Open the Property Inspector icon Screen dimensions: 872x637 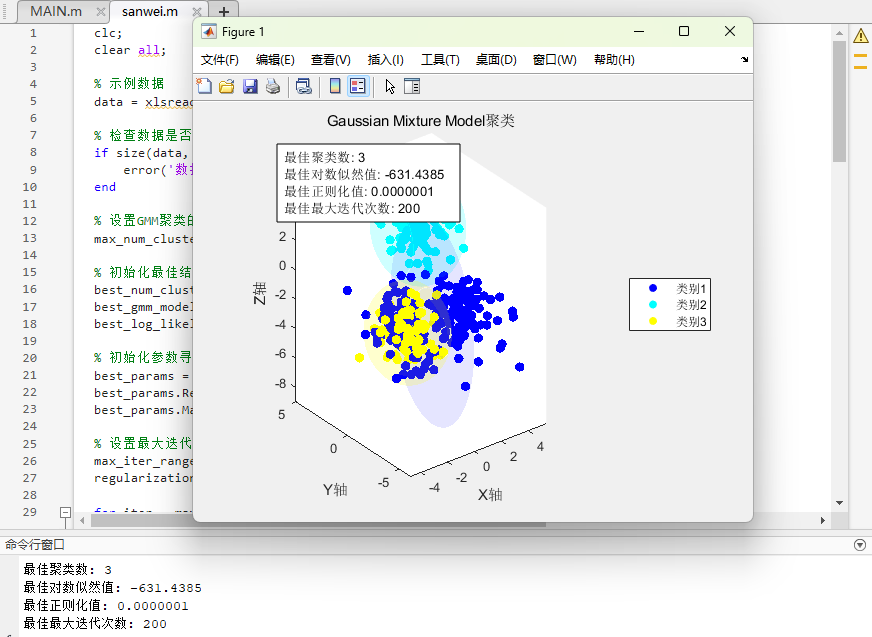tap(412, 86)
